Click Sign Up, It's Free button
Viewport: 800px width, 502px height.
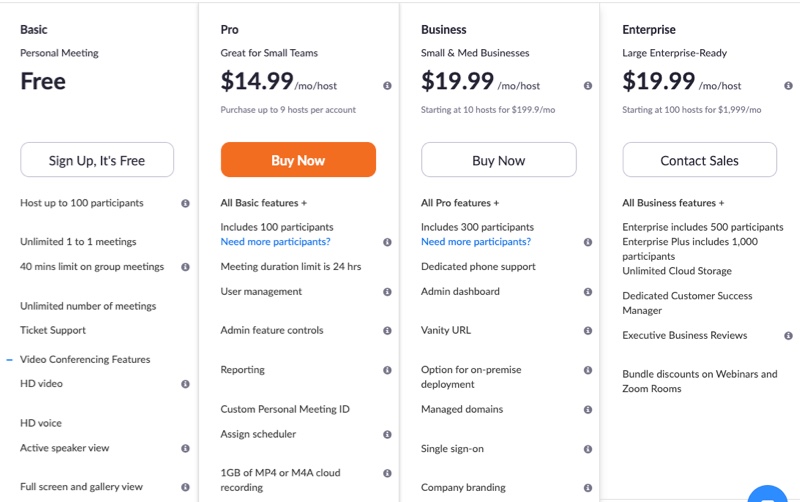(97, 160)
